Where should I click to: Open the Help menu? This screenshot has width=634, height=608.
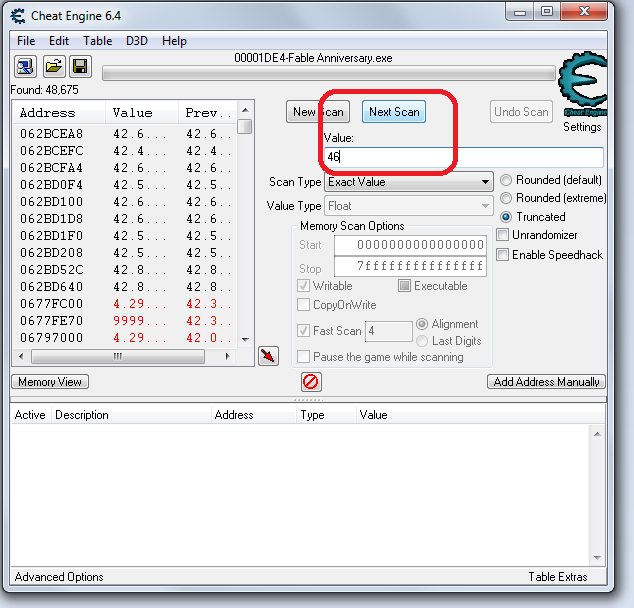click(174, 41)
